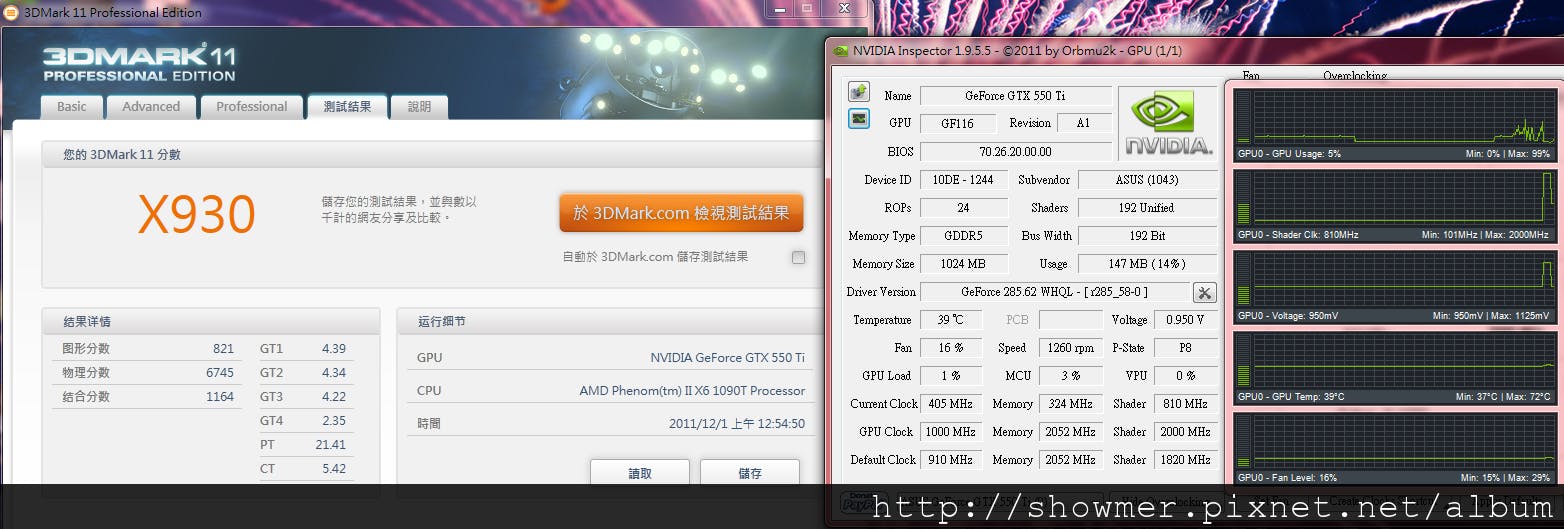Screen dimensions: 1564x529
Task: Tick the auto-save results to 3DMark.com checkbox
Action: pyautogui.click(x=798, y=258)
